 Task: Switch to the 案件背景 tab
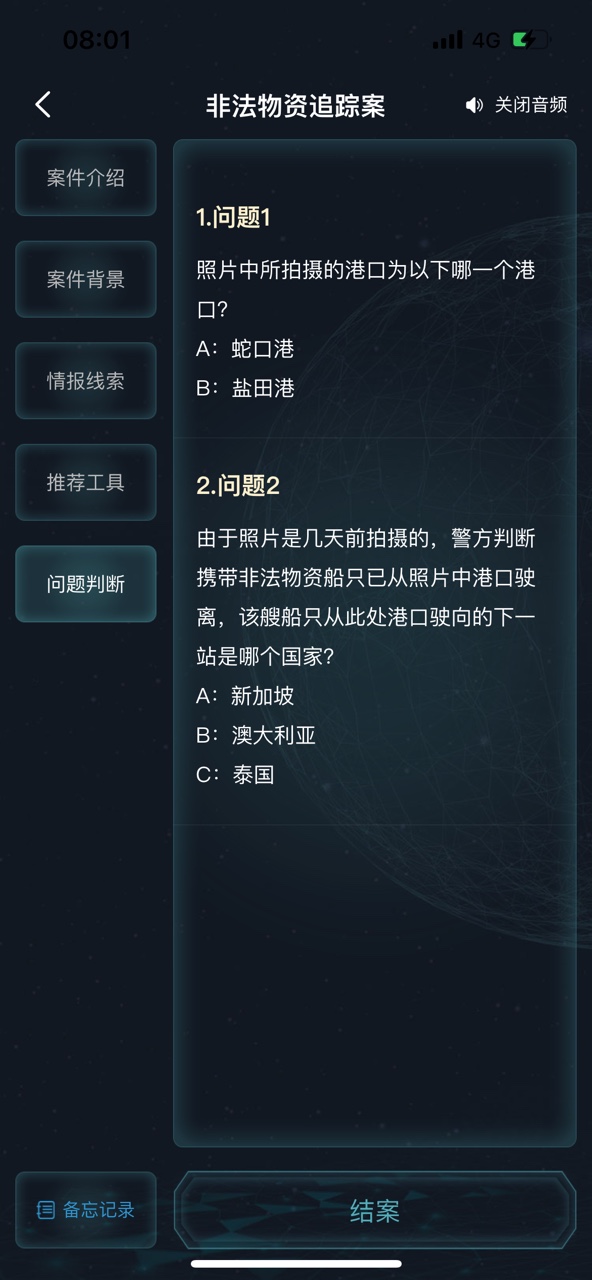tap(85, 280)
